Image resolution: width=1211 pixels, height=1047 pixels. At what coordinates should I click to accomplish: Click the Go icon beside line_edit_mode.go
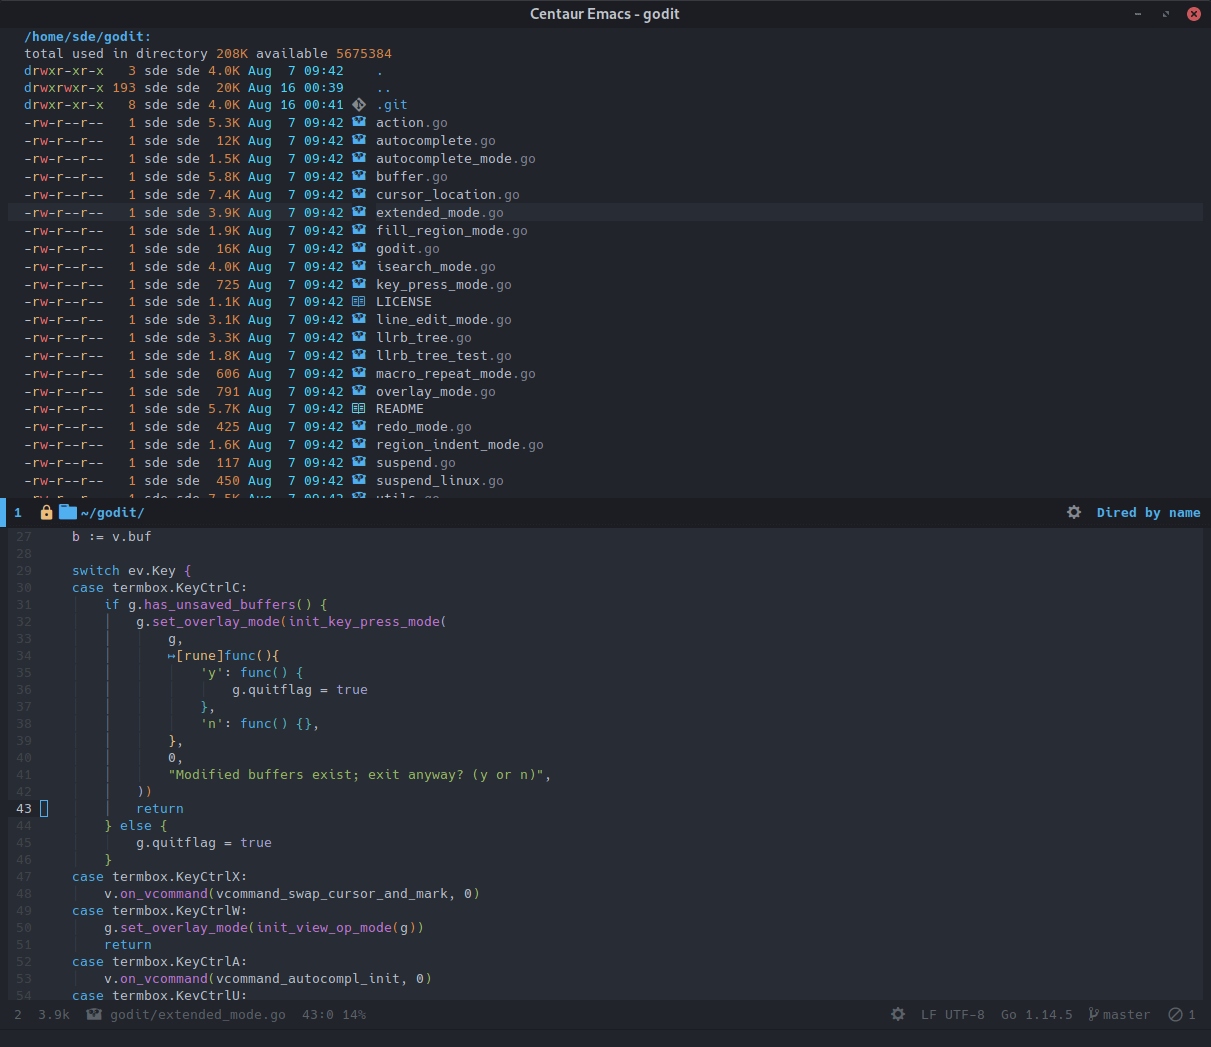[359, 319]
